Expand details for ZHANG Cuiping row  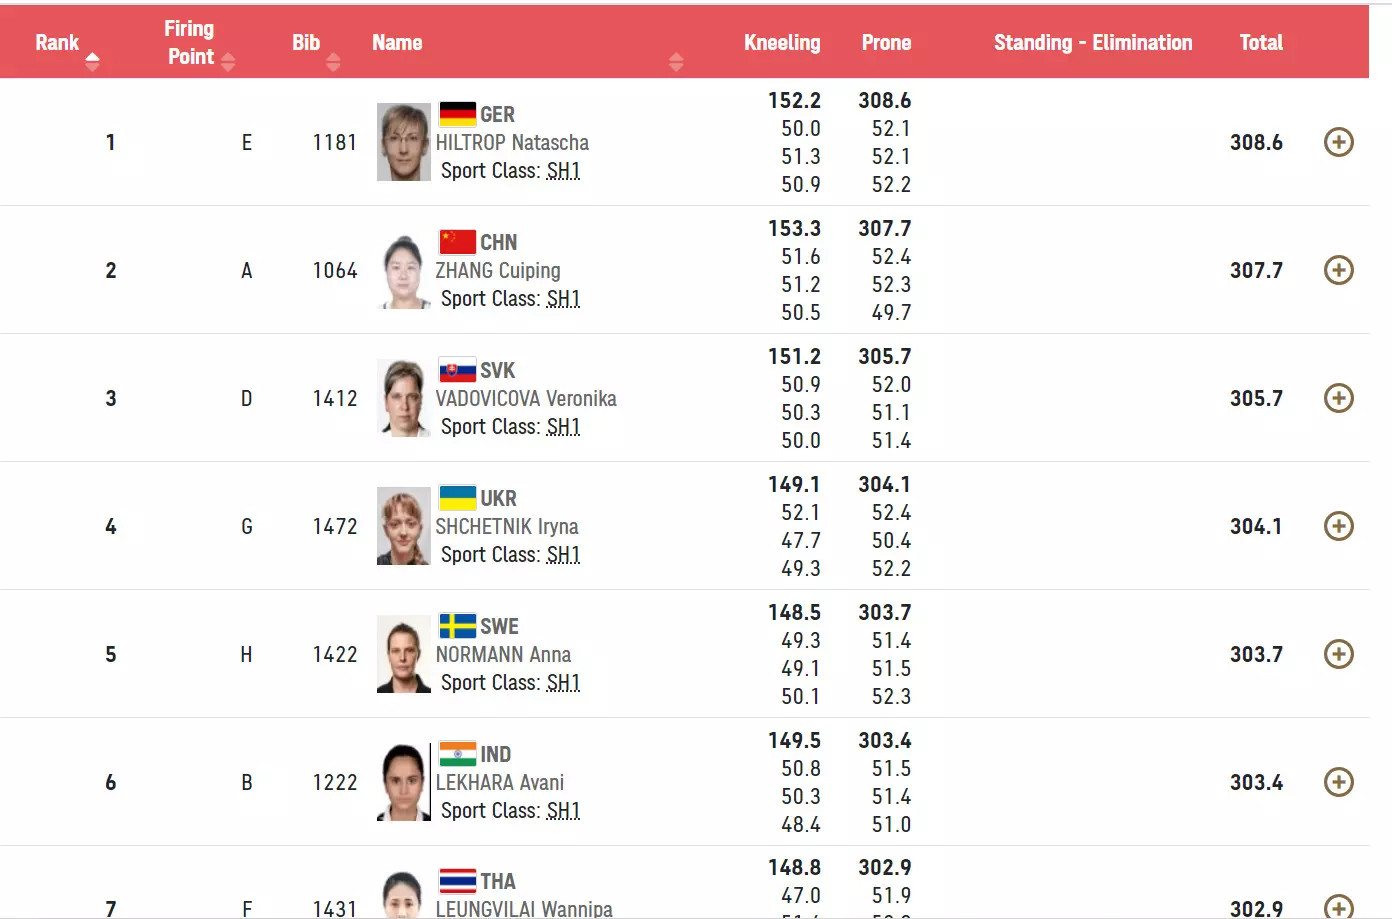[x=1338, y=270]
